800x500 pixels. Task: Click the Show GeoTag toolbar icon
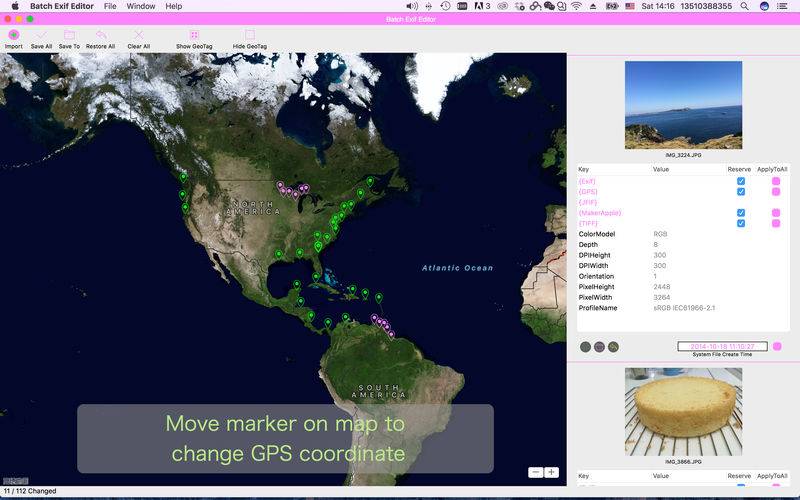tap(194, 35)
